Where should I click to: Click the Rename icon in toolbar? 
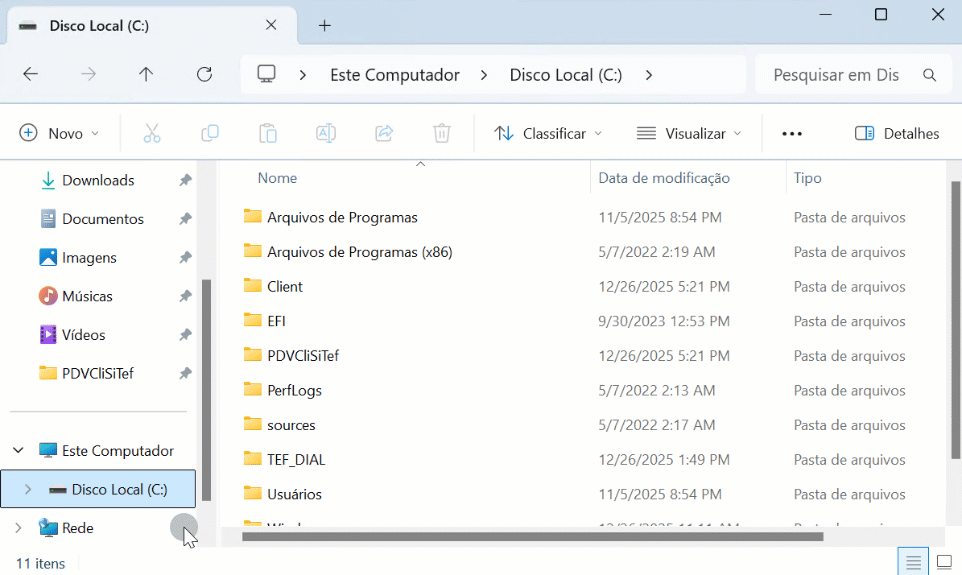pyautogui.click(x=326, y=133)
